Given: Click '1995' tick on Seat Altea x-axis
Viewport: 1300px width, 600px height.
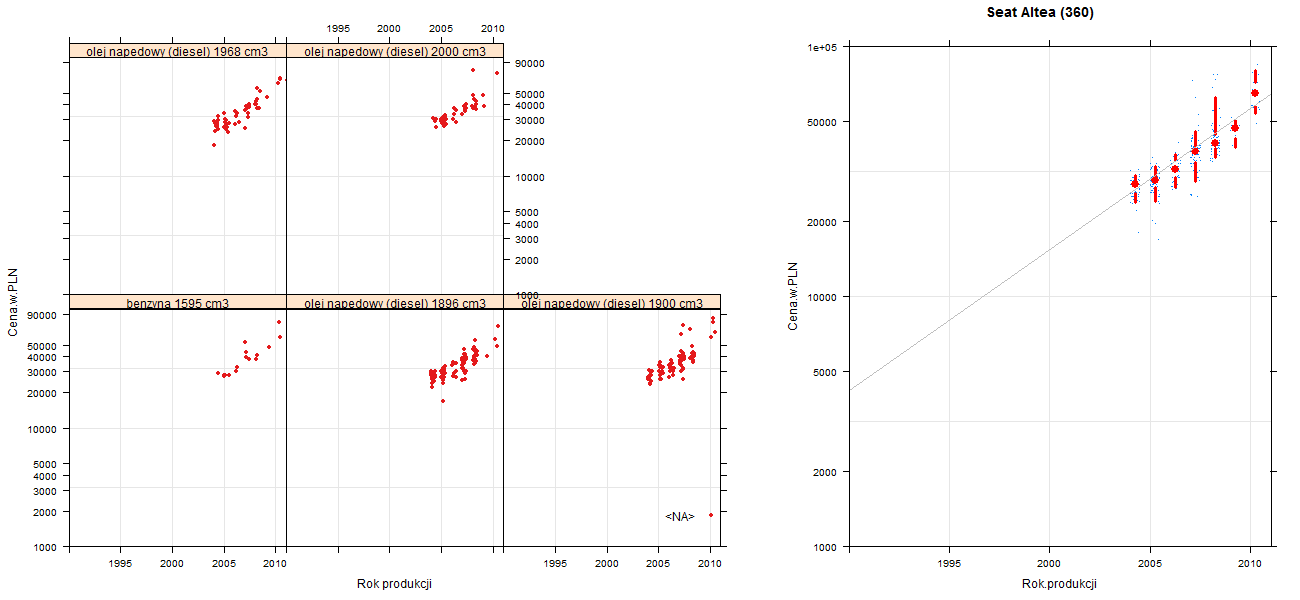Looking at the screenshot, I should pos(949,564).
